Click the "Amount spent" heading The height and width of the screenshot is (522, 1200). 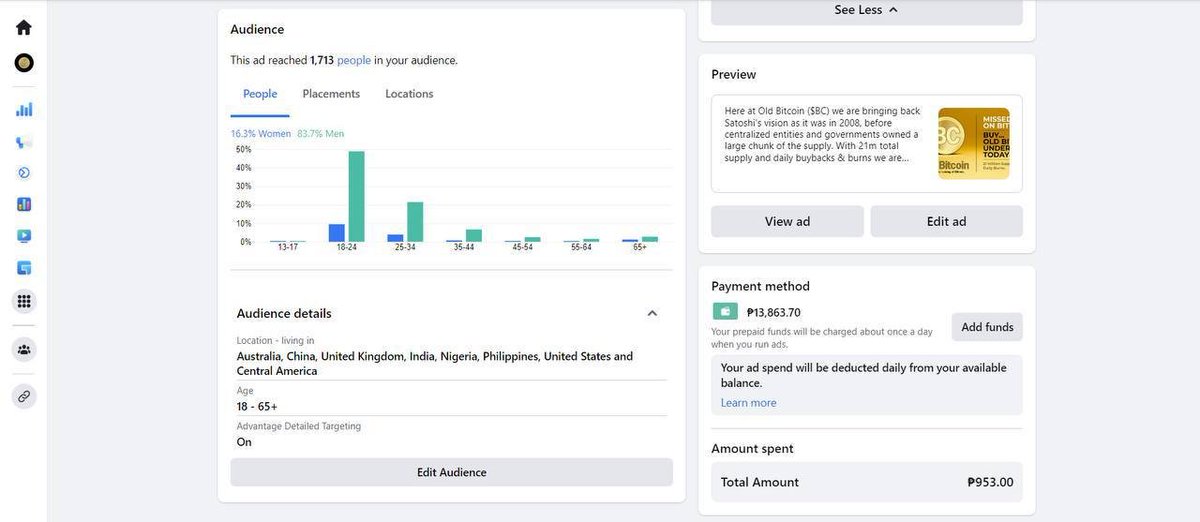(752, 449)
